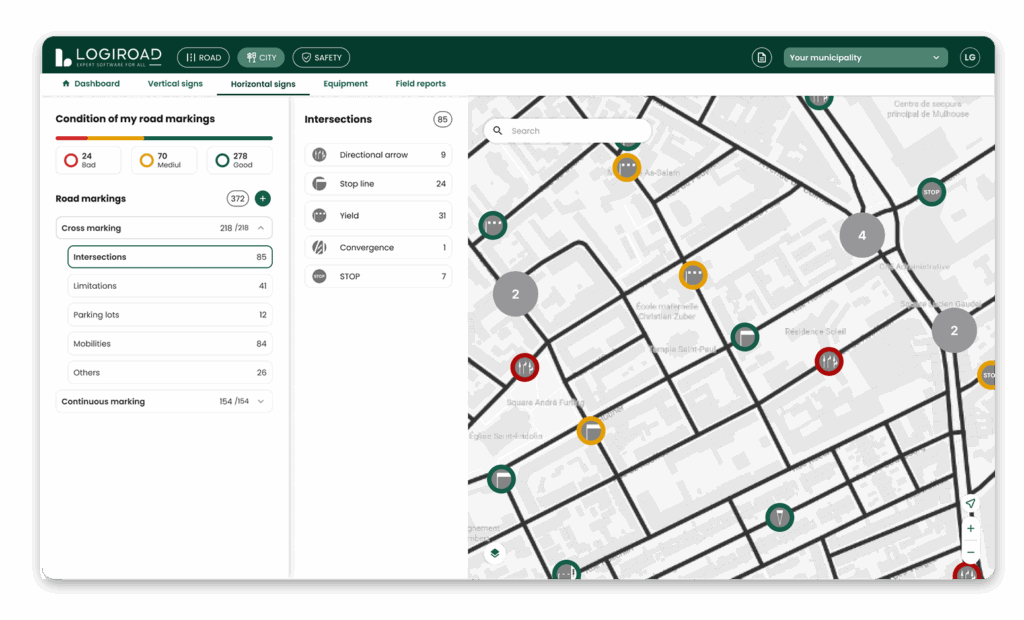
Task: Zoom in on the map
Action: point(970,529)
